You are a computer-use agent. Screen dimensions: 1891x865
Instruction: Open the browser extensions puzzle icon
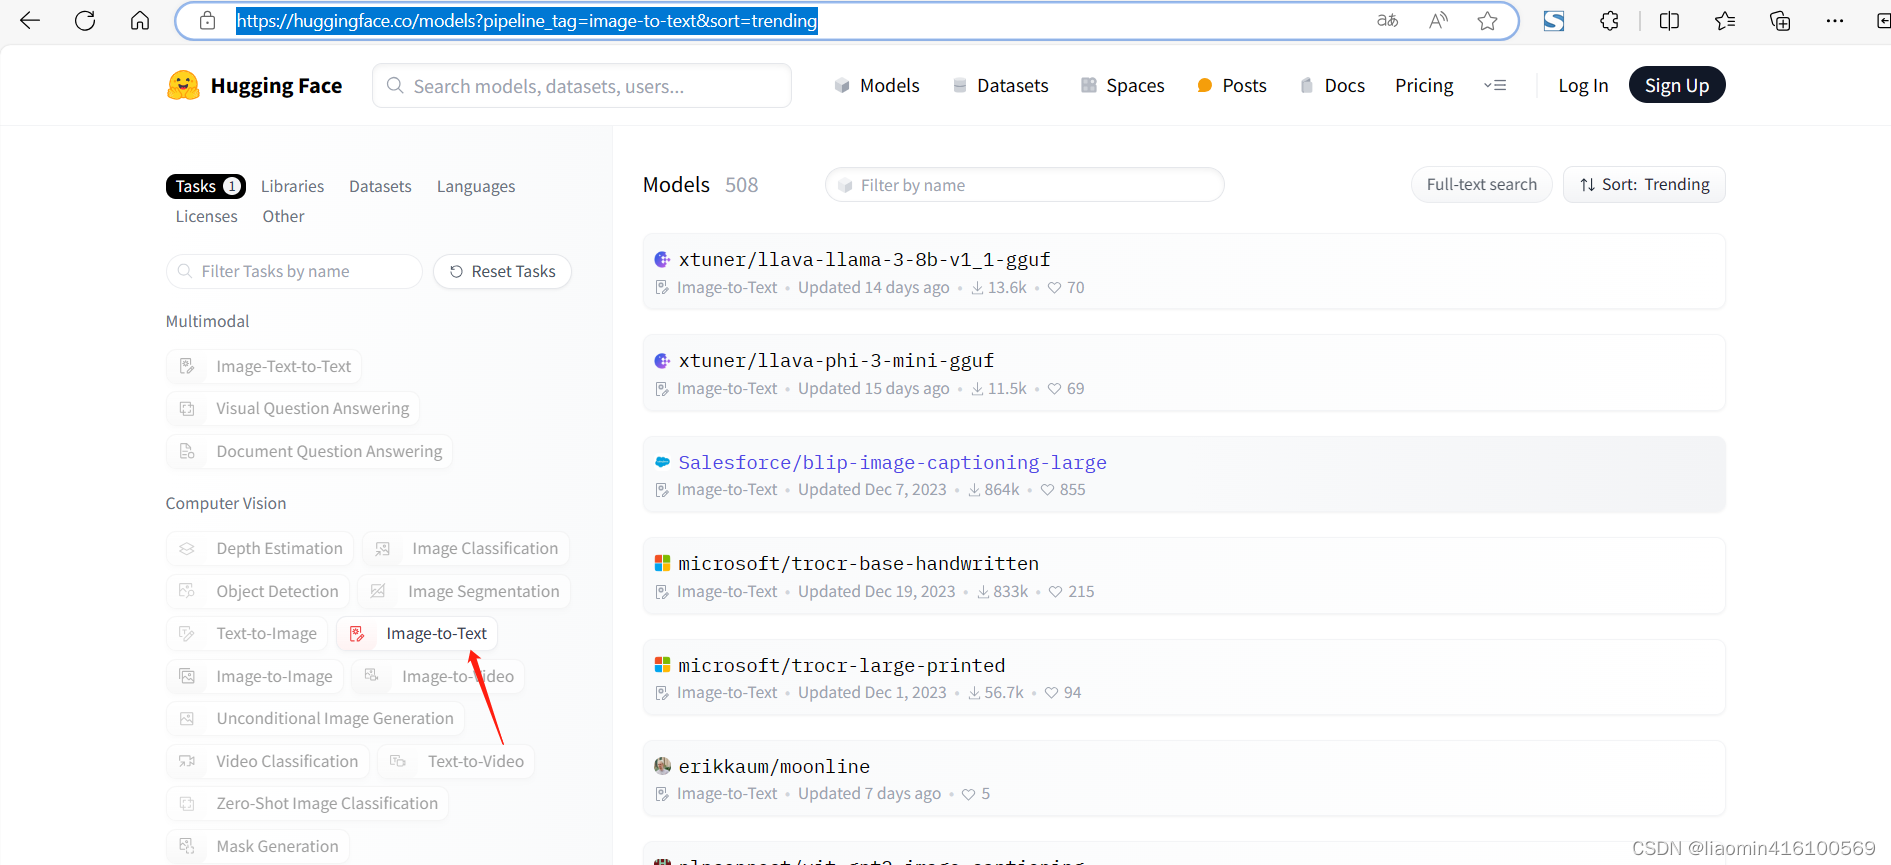tap(1609, 21)
